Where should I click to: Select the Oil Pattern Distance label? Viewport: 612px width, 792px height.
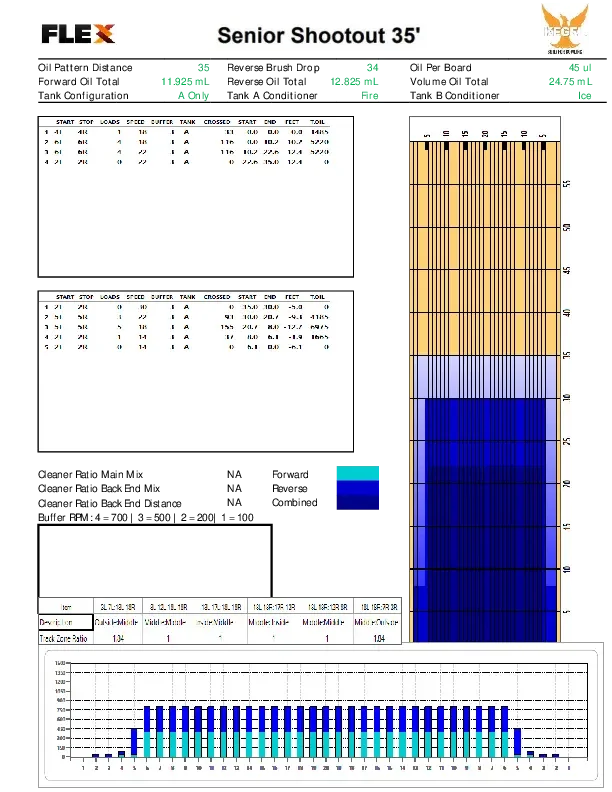tap(85, 68)
